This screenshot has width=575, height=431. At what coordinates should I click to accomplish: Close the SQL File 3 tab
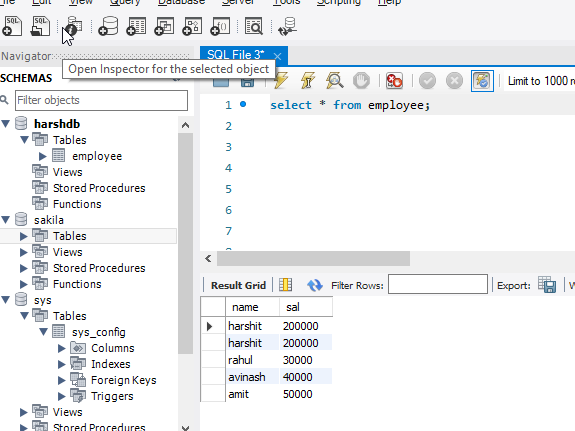278,56
